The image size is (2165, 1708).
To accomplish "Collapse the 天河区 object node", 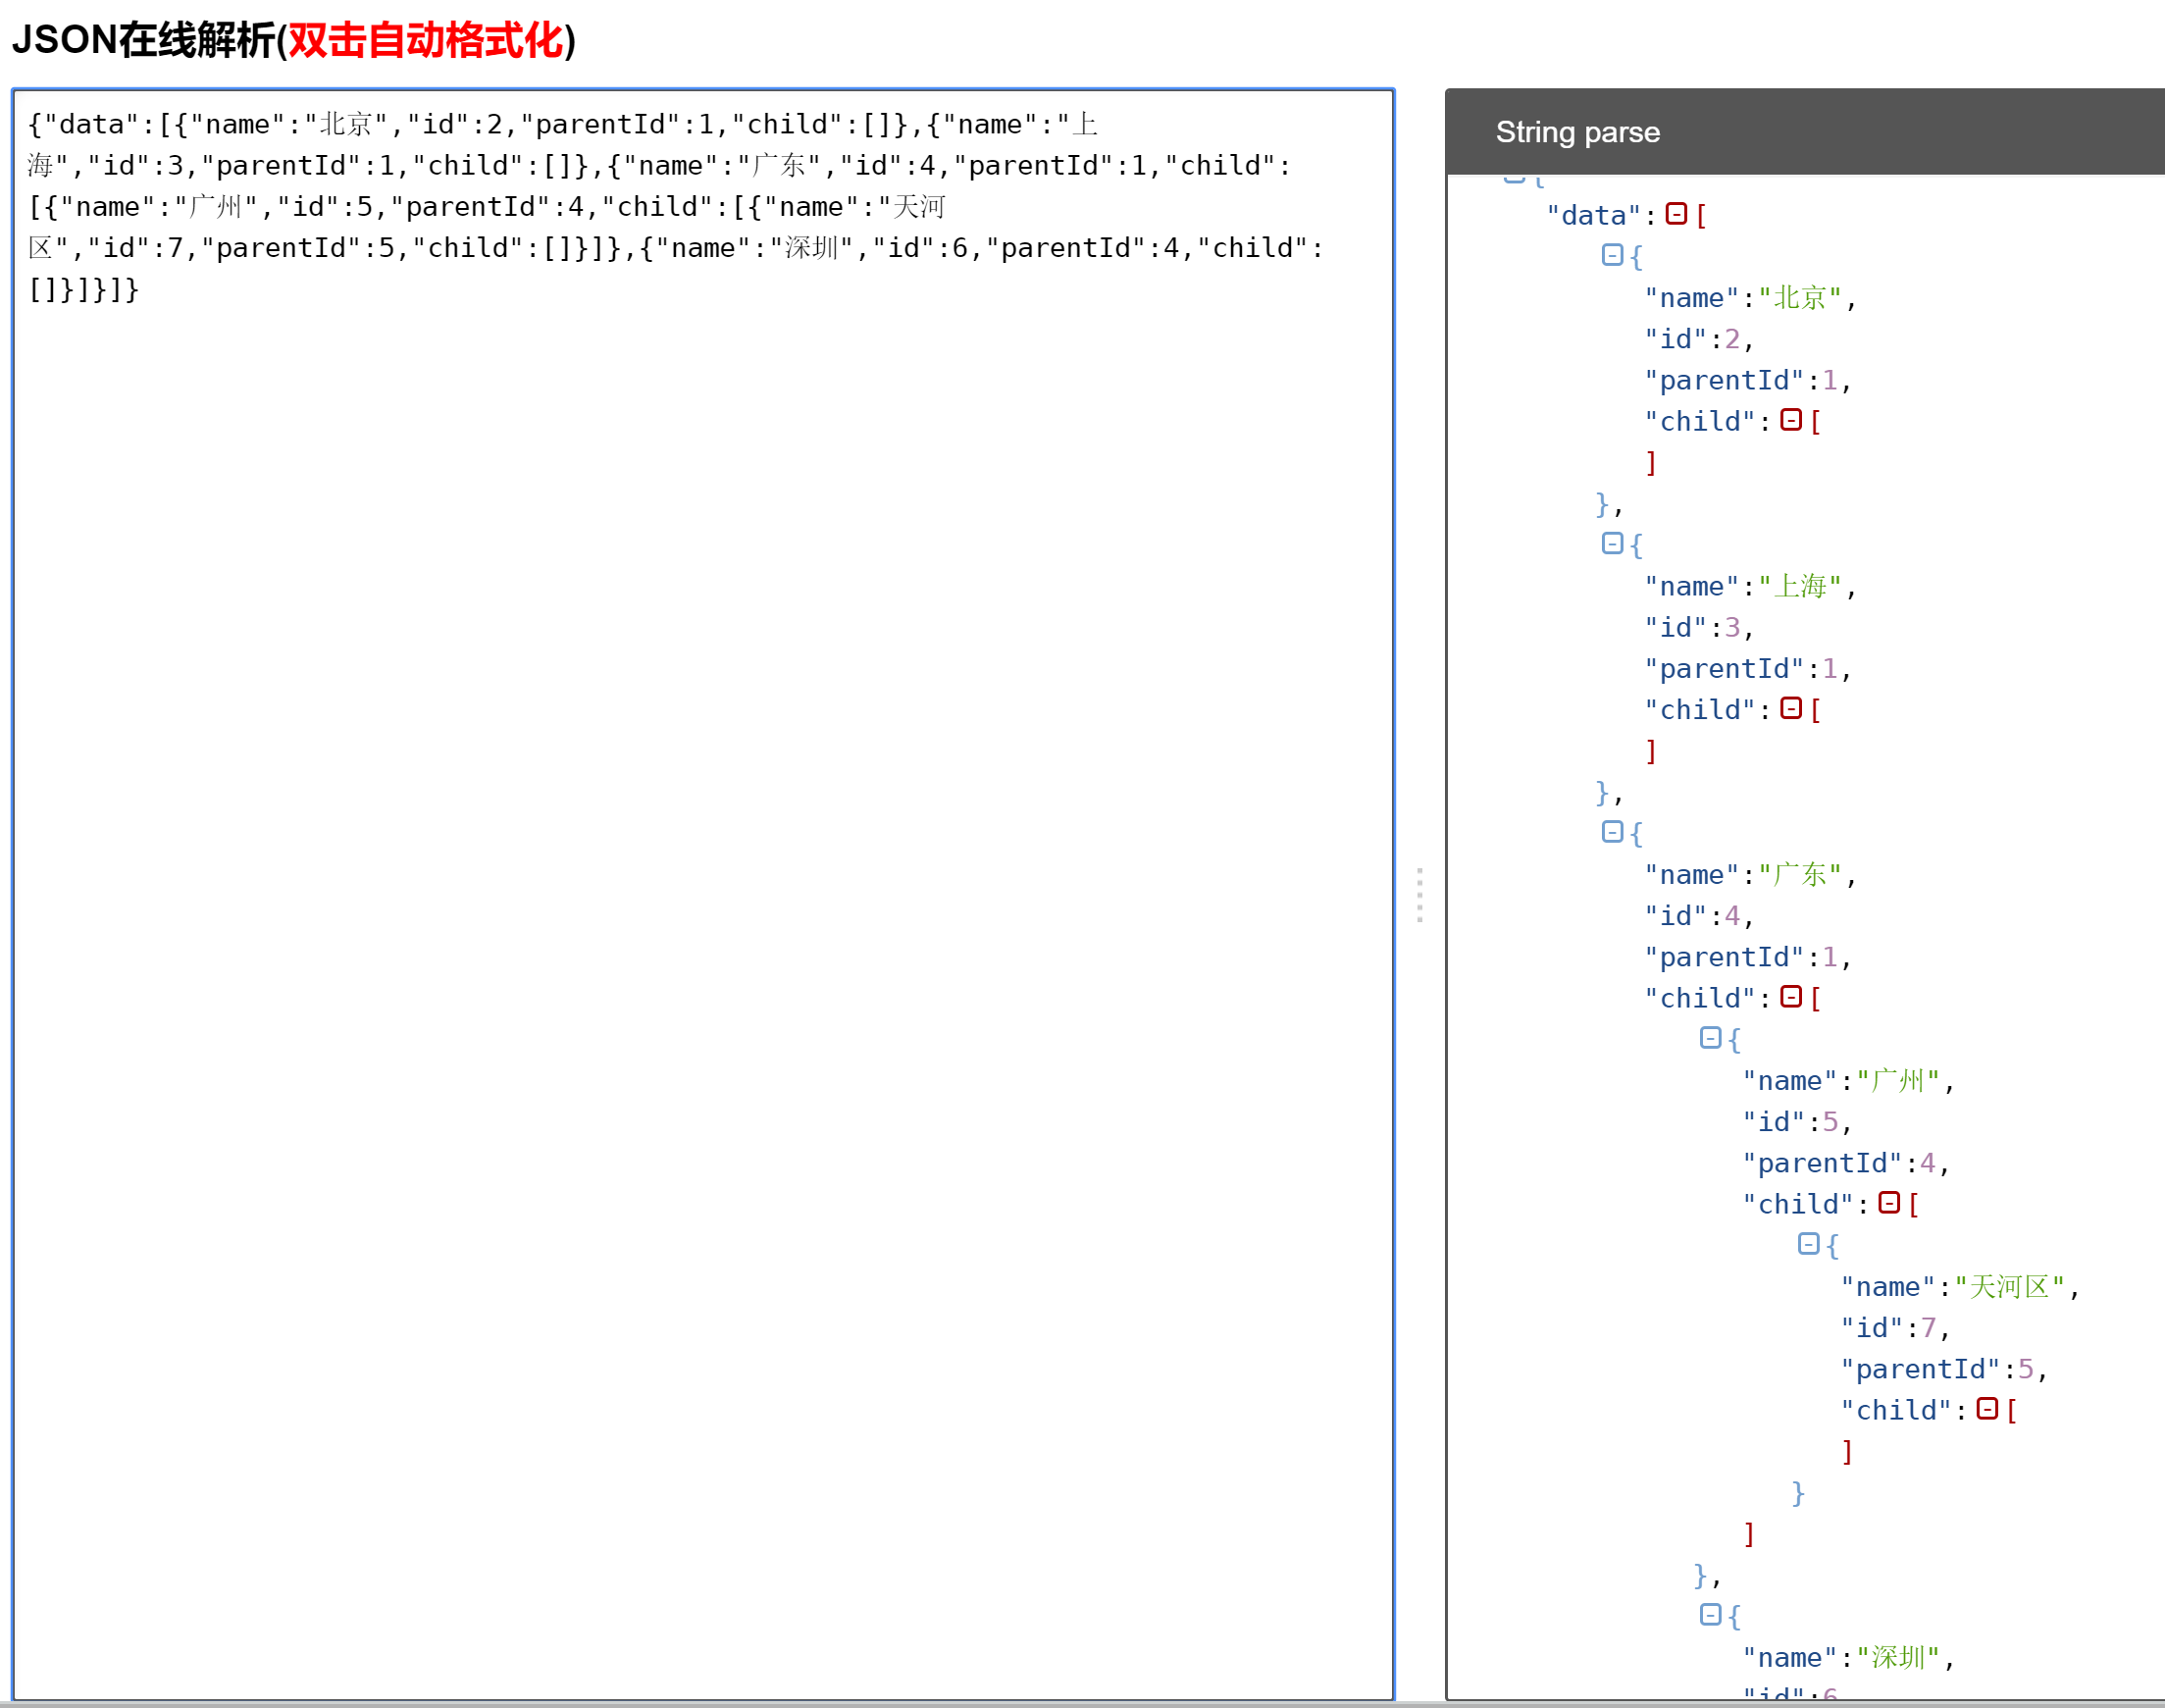I will [1810, 1243].
